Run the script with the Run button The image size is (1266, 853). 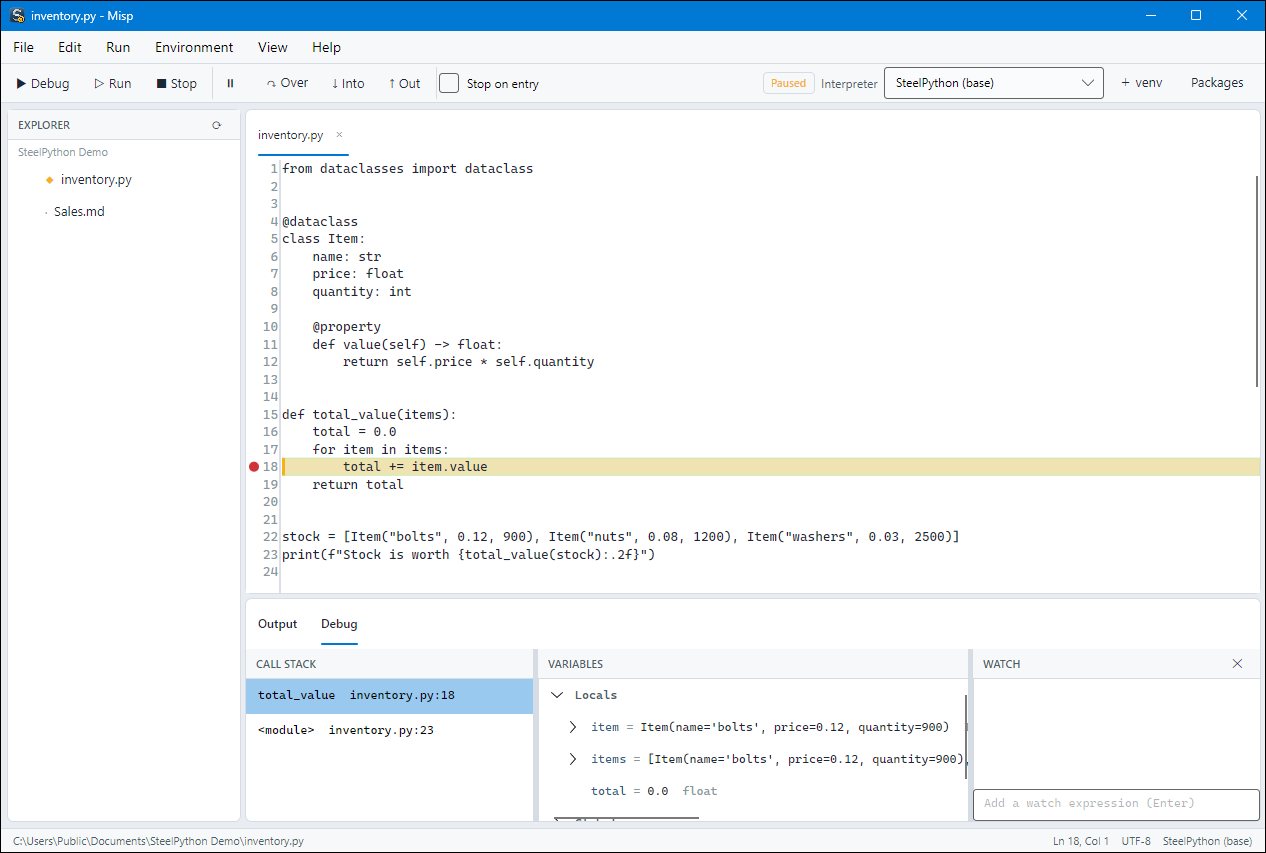[x=113, y=83]
